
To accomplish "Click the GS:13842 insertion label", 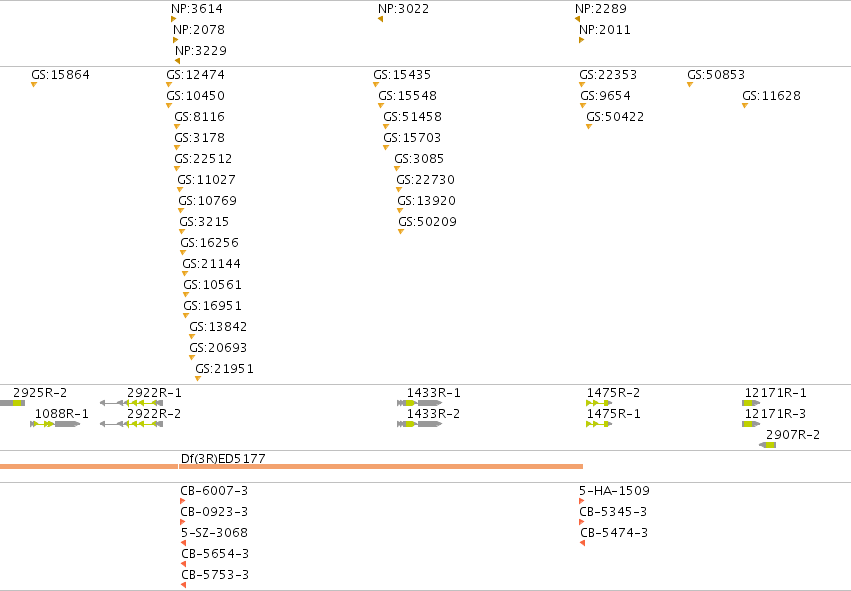I will tap(218, 327).
